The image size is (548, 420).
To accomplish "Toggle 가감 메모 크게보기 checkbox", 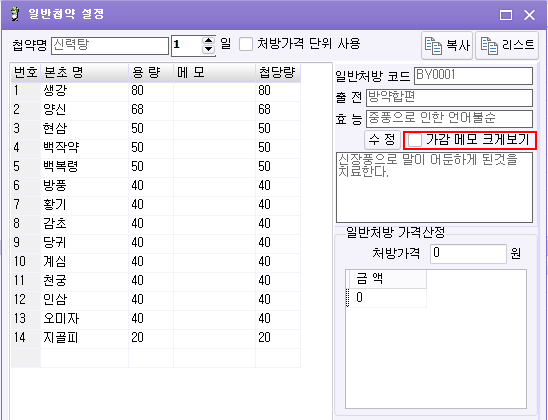I will 415,140.
